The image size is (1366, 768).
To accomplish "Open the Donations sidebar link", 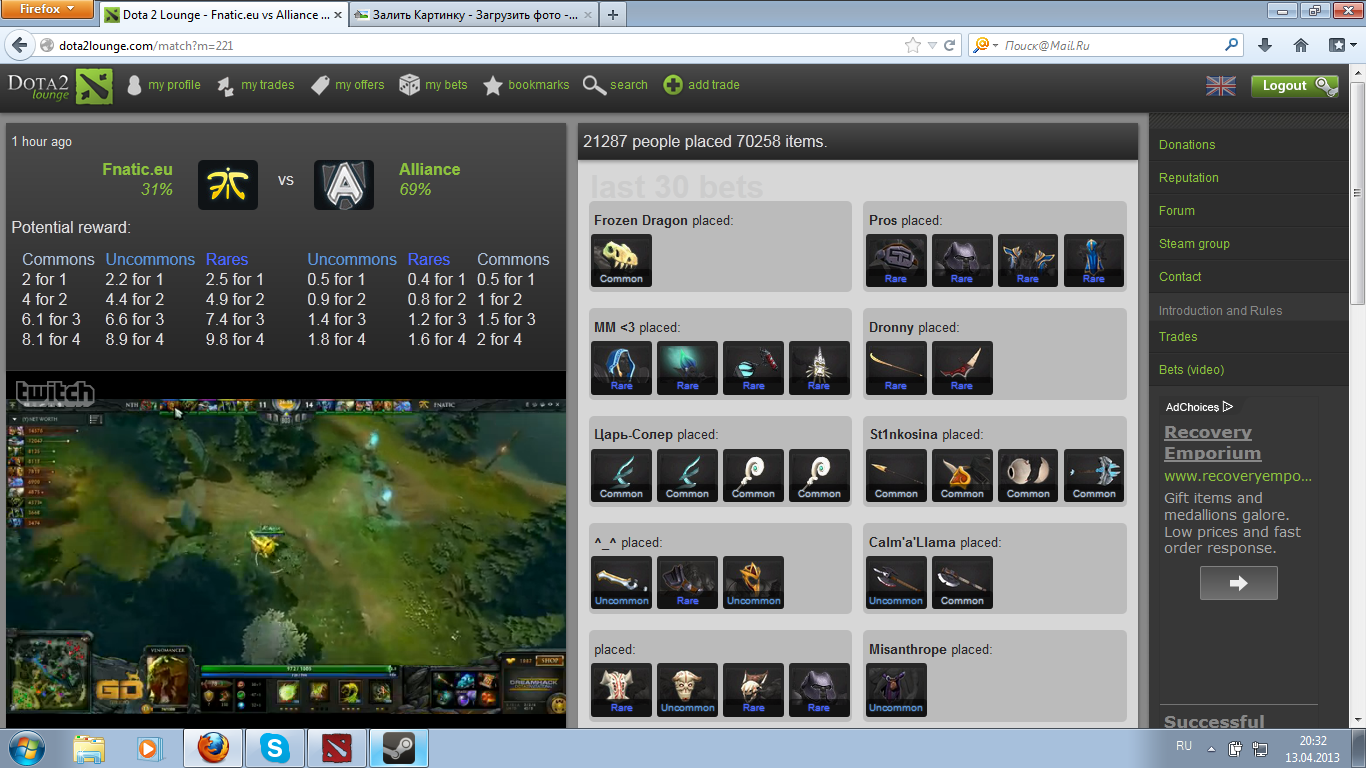I will coord(1187,145).
